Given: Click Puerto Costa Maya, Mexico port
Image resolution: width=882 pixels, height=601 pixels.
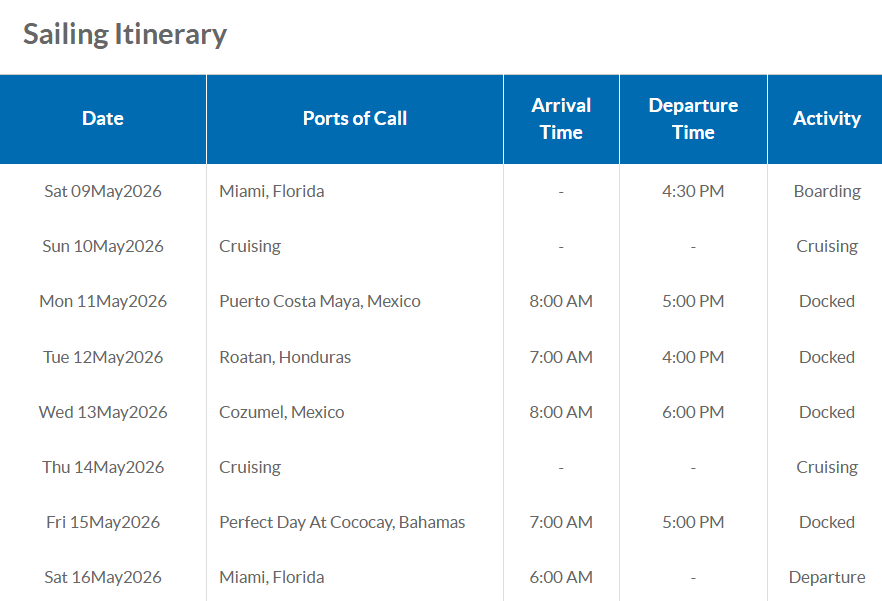Looking at the screenshot, I should point(320,301).
